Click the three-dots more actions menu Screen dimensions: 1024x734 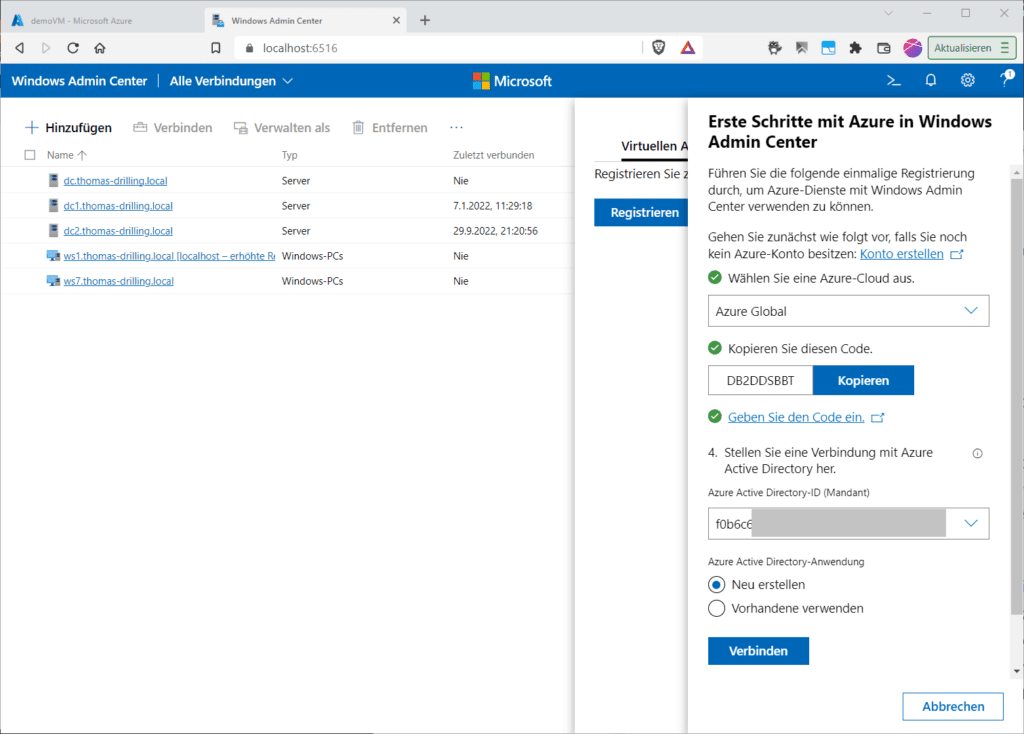coord(456,127)
